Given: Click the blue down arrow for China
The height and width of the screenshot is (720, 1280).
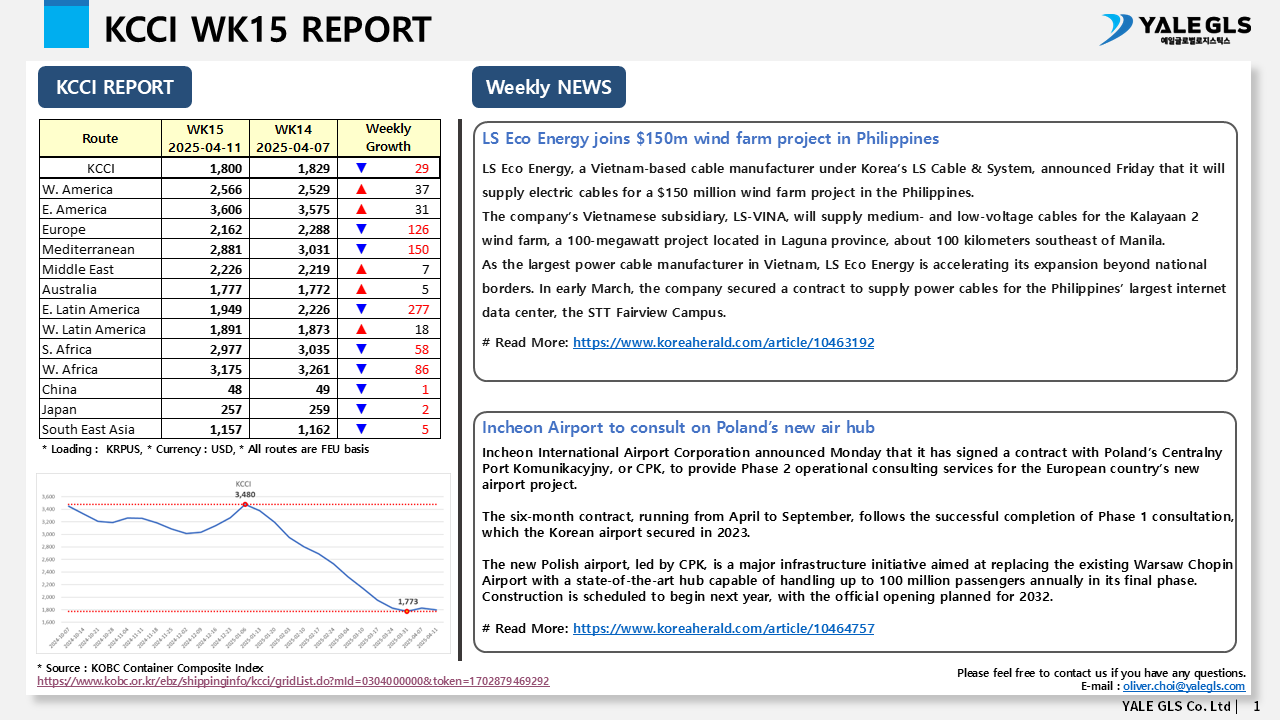Looking at the screenshot, I should pyautogui.click(x=361, y=389).
